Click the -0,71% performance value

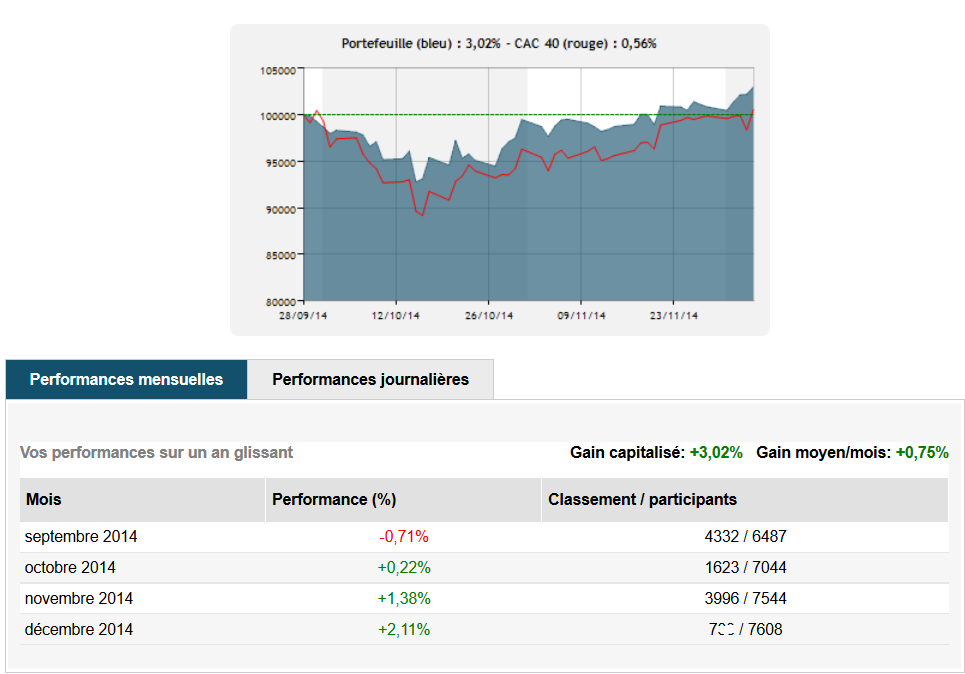pos(404,537)
